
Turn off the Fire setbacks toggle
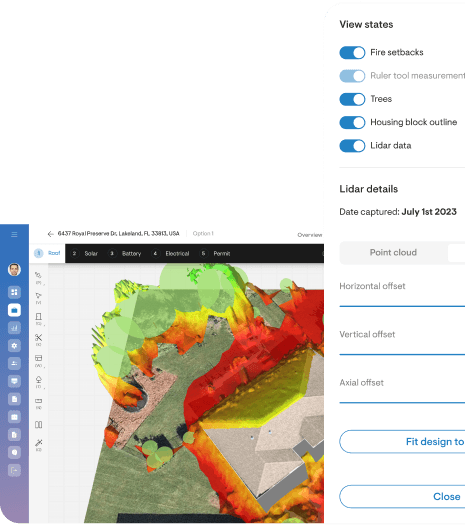pyautogui.click(x=352, y=53)
